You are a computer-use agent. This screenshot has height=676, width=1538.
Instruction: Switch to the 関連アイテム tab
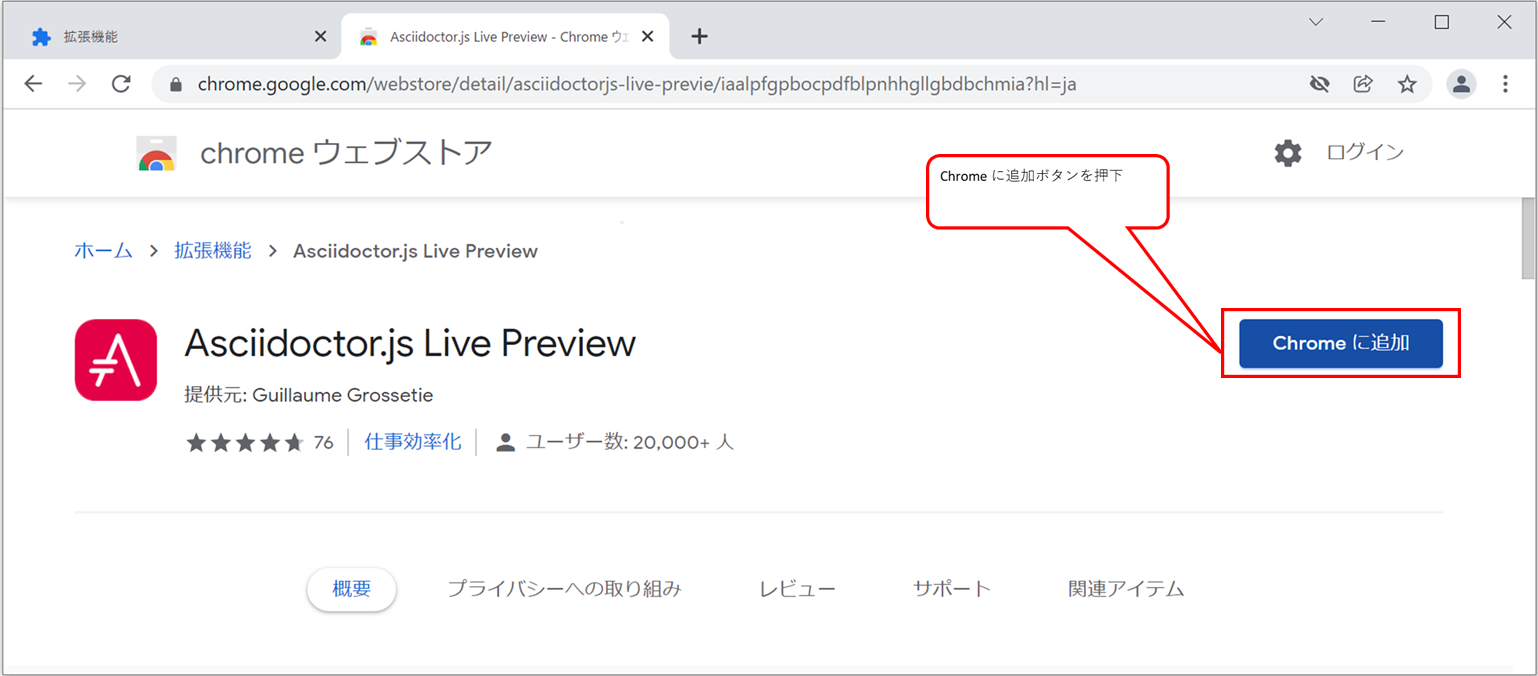[x=1124, y=589]
